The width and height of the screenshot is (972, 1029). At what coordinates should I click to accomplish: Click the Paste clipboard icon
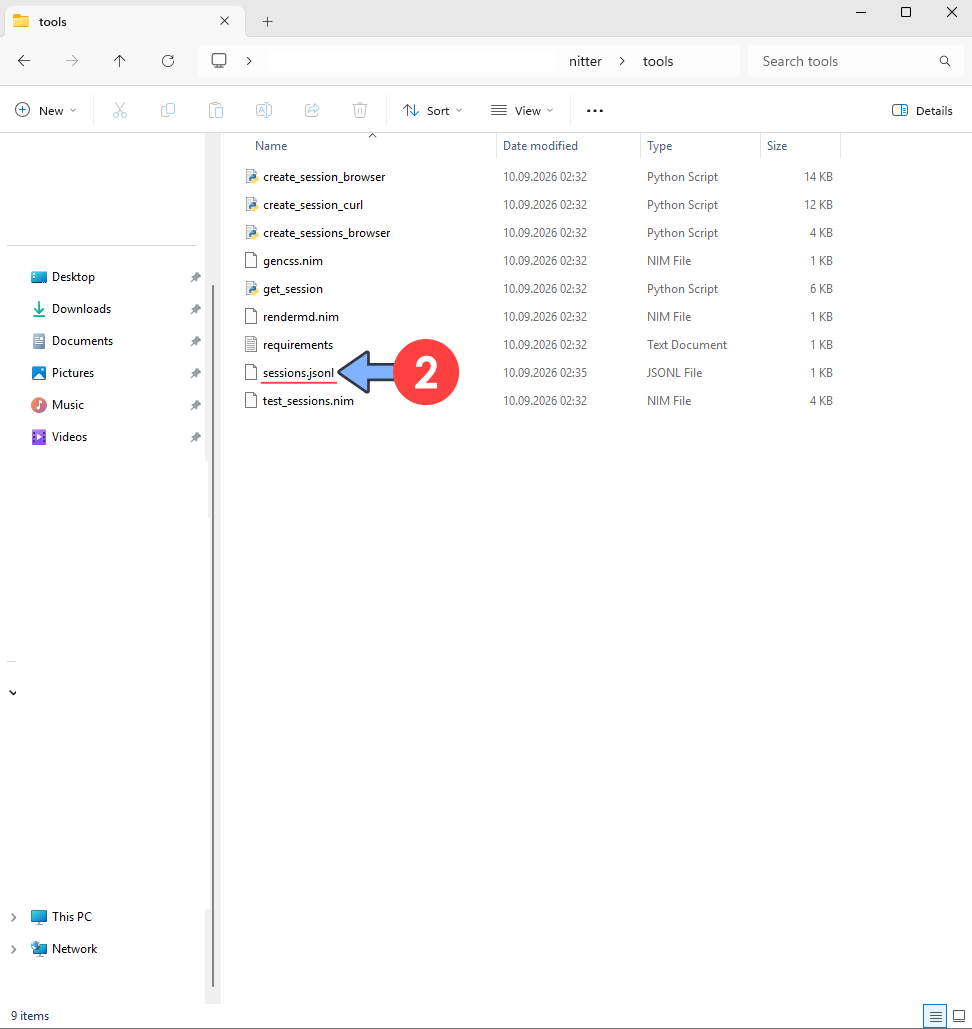pos(216,110)
